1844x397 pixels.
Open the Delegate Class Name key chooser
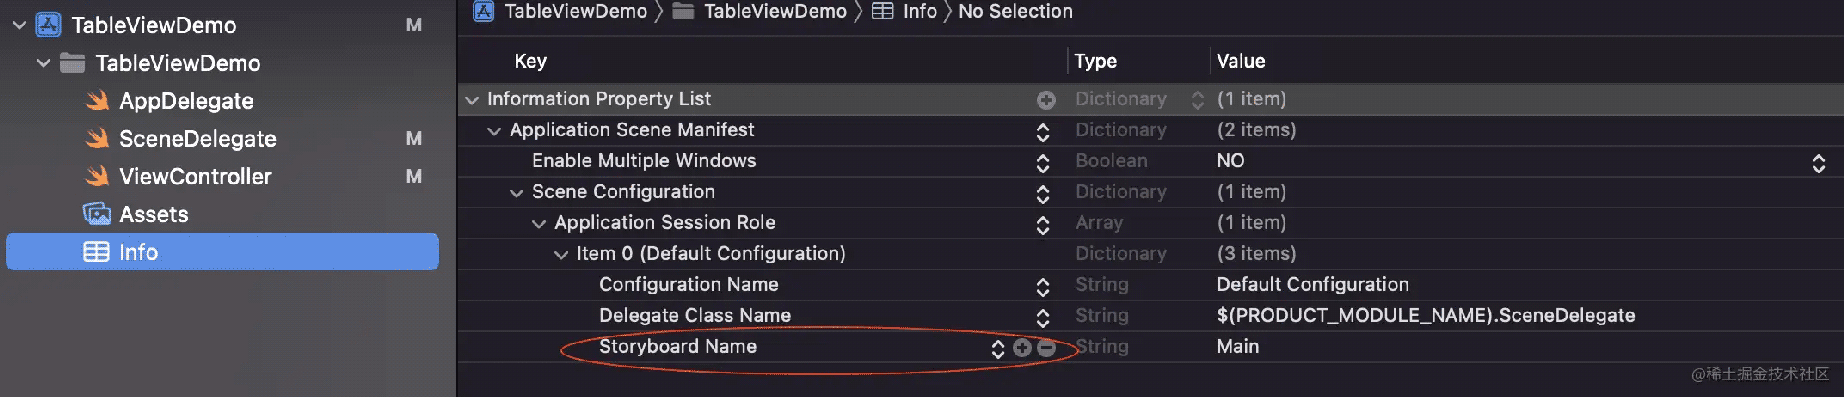1043,317
